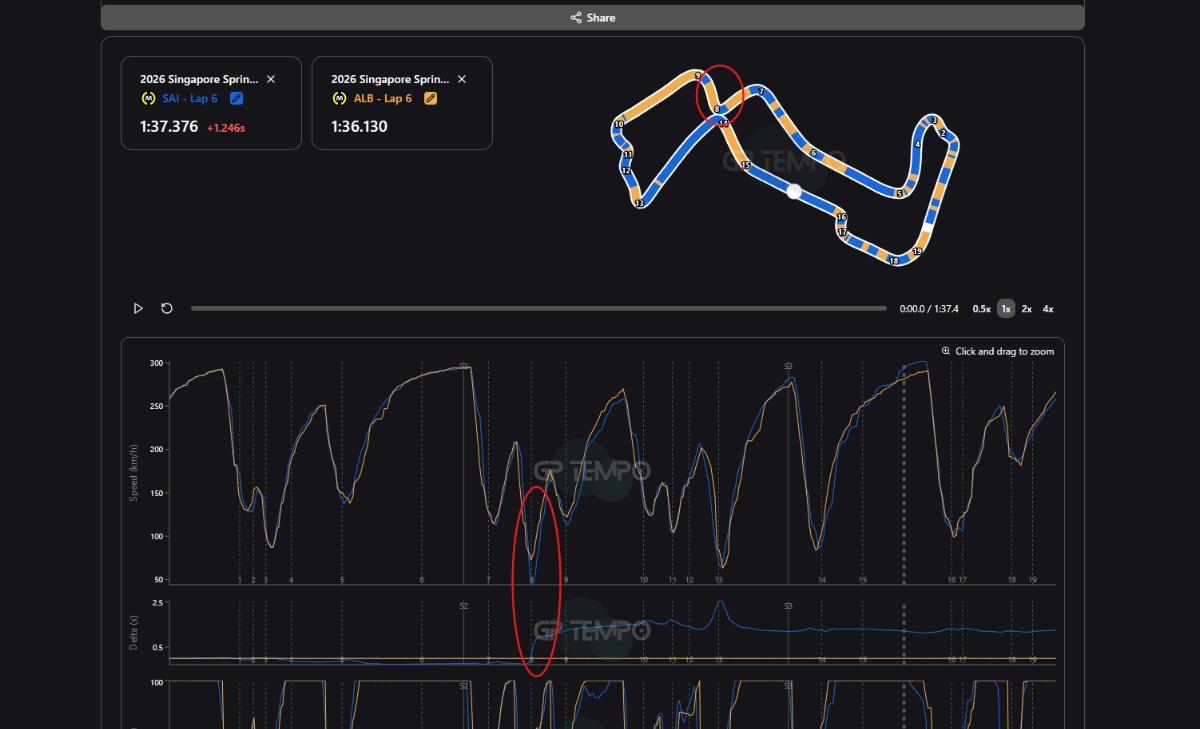Click corner 19 label on speed chart axis
Image resolution: width=1200 pixels, height=729 pixels.
[x=1033, y=580]
